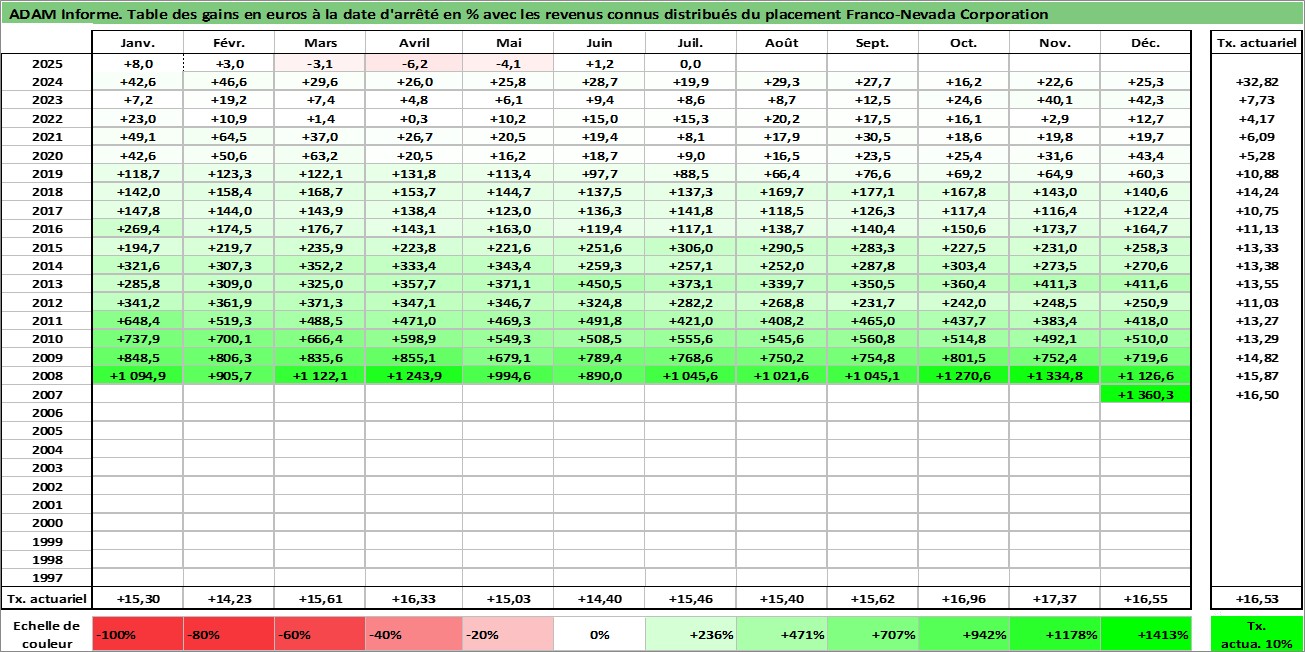
Task: Click the 2021 Févr. cell +64,5
Action: [229, 137]
